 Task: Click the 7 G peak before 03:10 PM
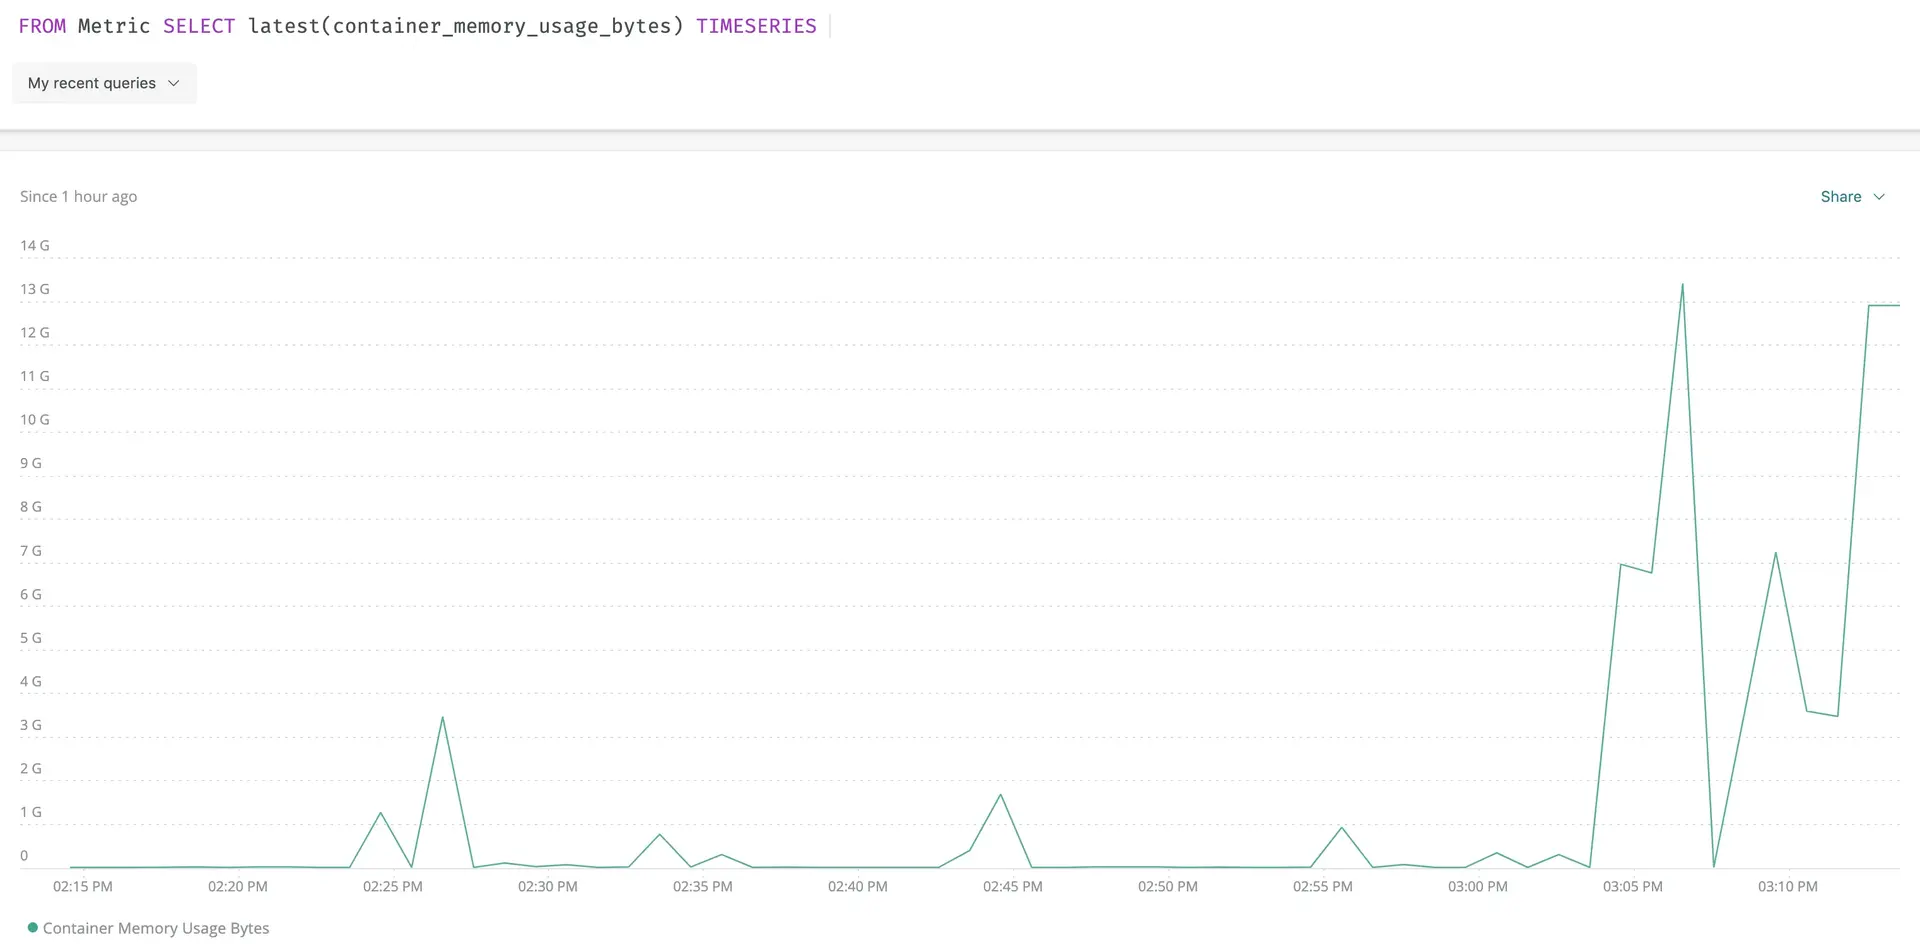[x=1775, y=553]
